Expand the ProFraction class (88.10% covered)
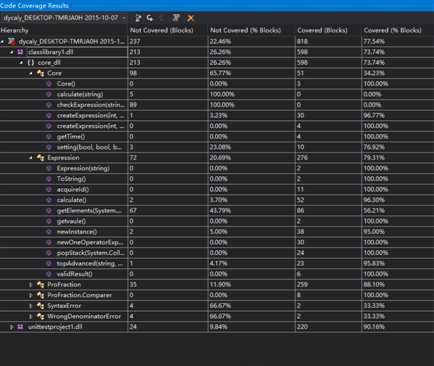Image resolution: width=434 pixels, height=366 pixels. (31, 285)
